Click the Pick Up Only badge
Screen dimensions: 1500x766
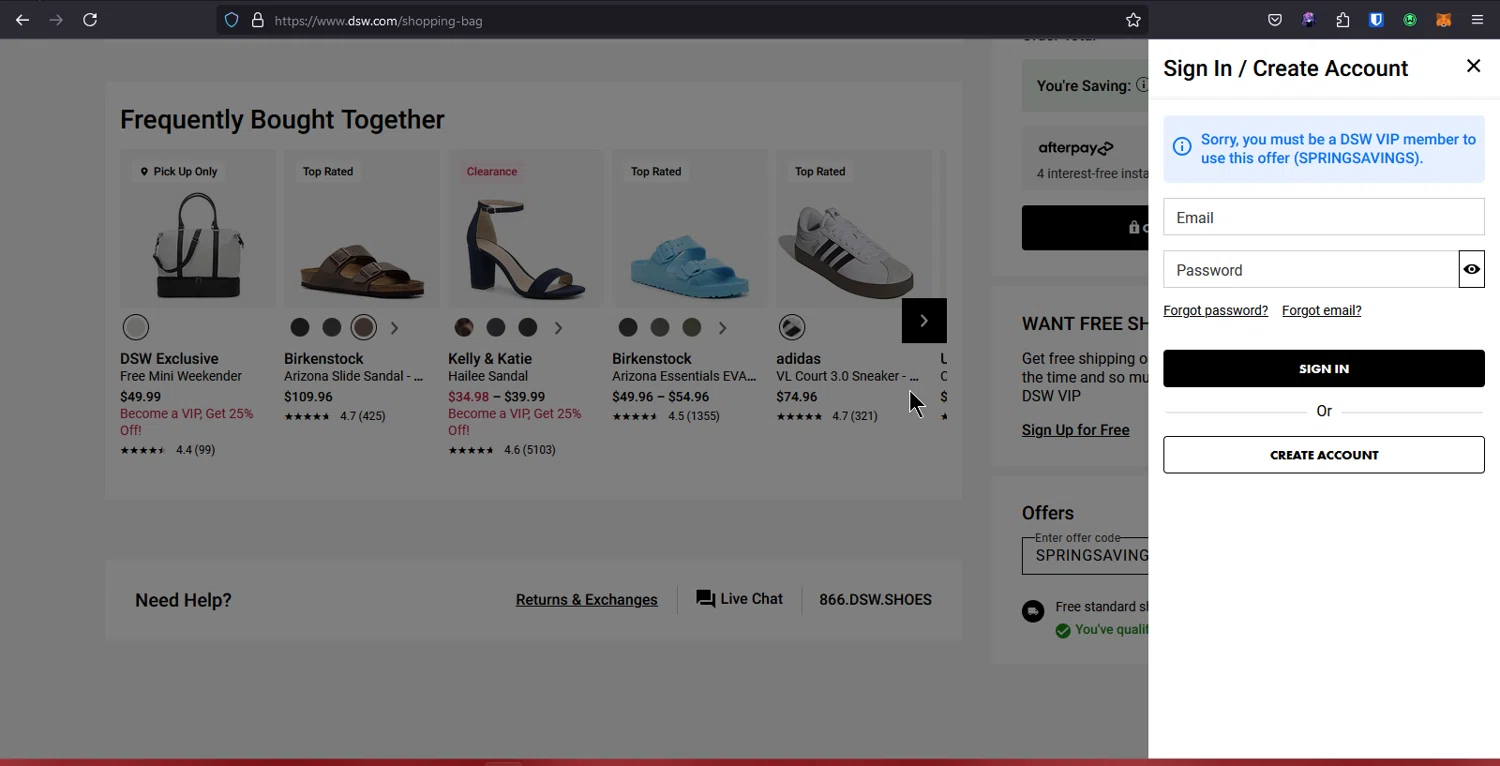pos(179,172)
